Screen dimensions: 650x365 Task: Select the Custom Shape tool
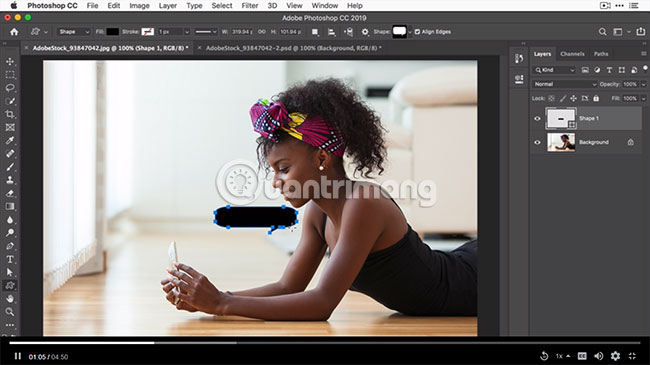pos(10,285)
